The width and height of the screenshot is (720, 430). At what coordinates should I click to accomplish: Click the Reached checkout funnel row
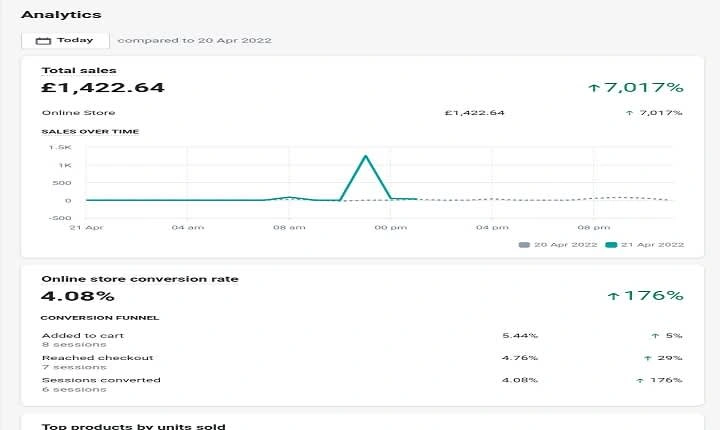click(362, 362)
